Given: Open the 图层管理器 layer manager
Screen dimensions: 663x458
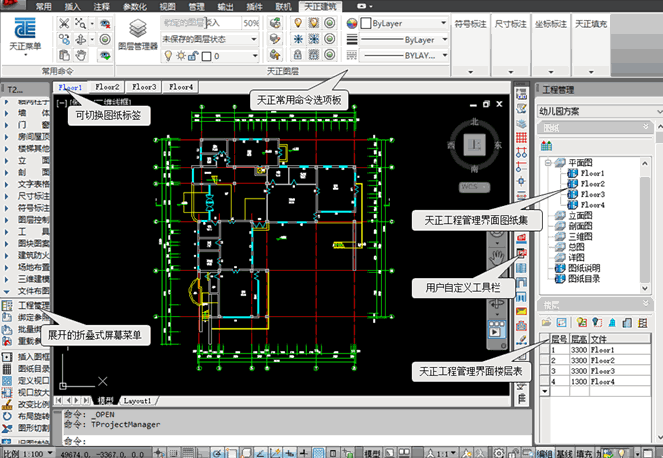Looking at the screenshot, I should [138, 36].
